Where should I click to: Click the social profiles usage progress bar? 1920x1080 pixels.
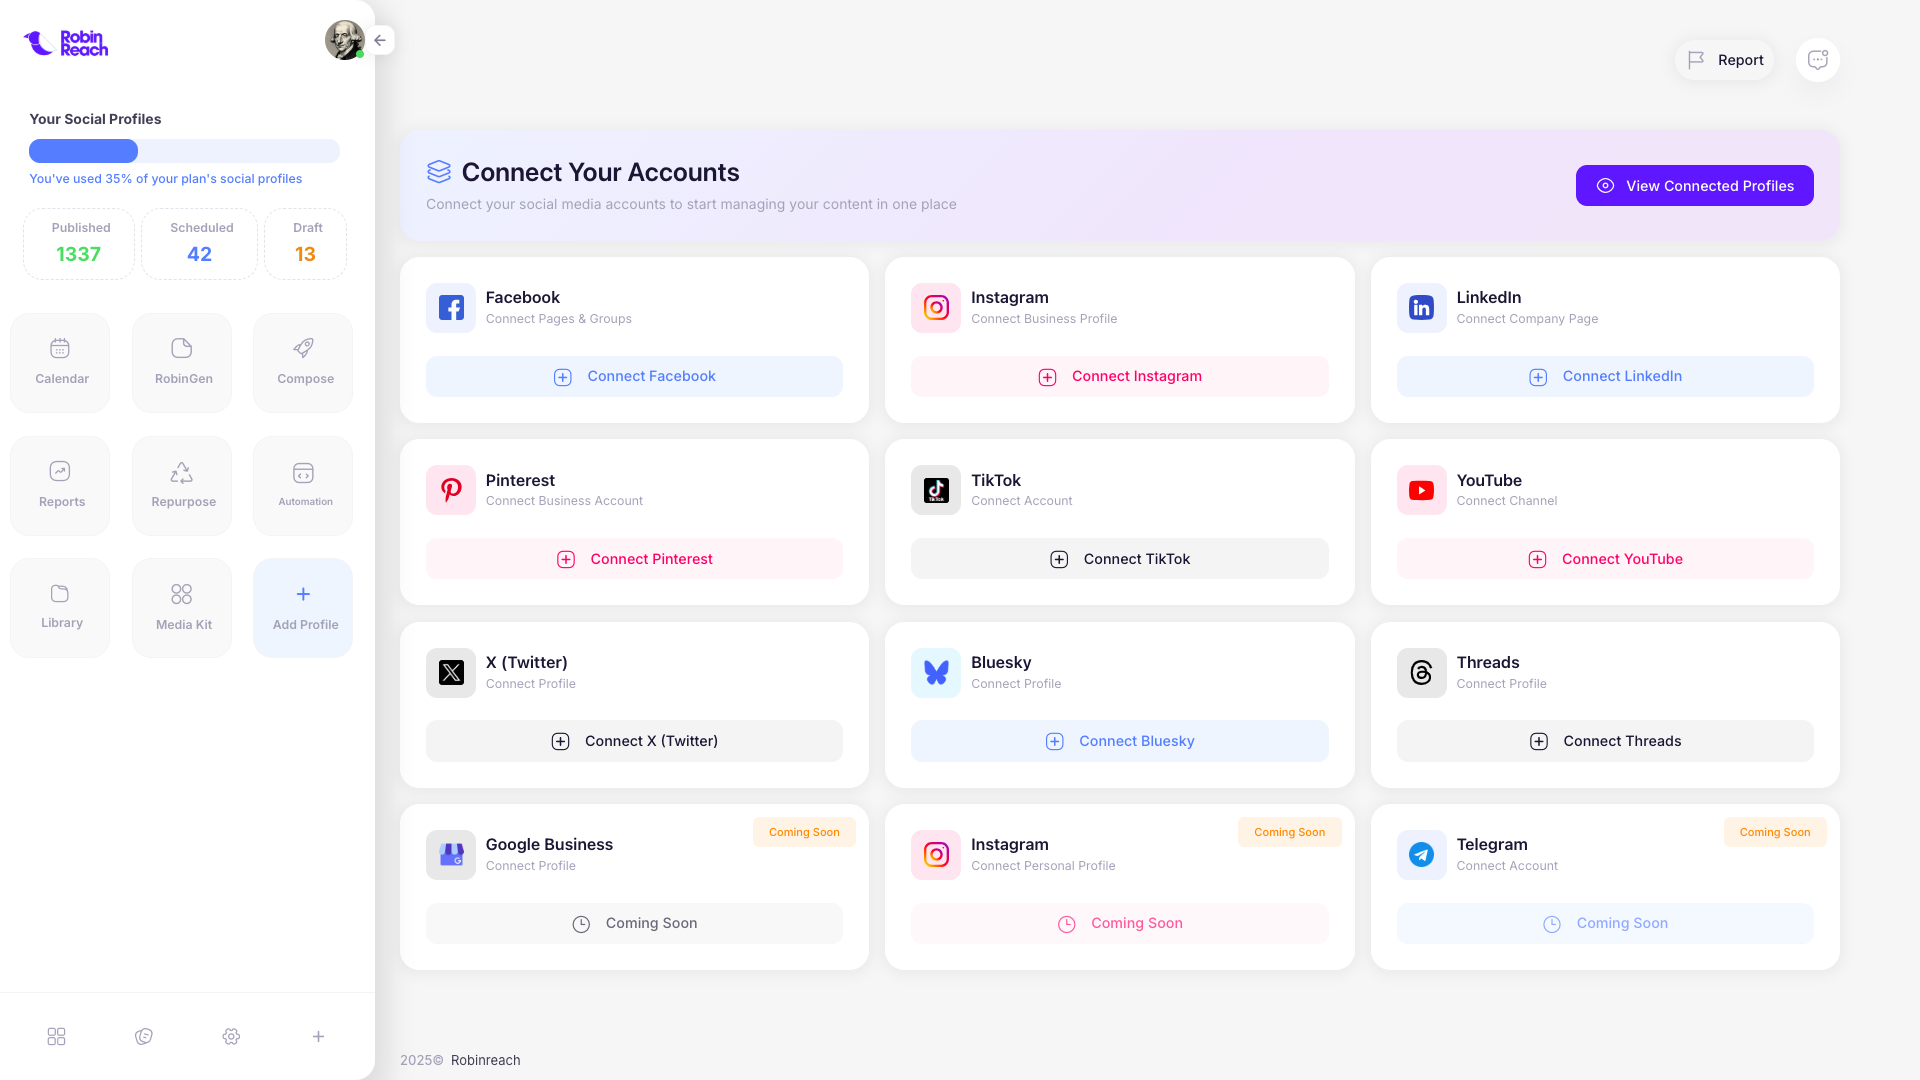tap(184, 151)
